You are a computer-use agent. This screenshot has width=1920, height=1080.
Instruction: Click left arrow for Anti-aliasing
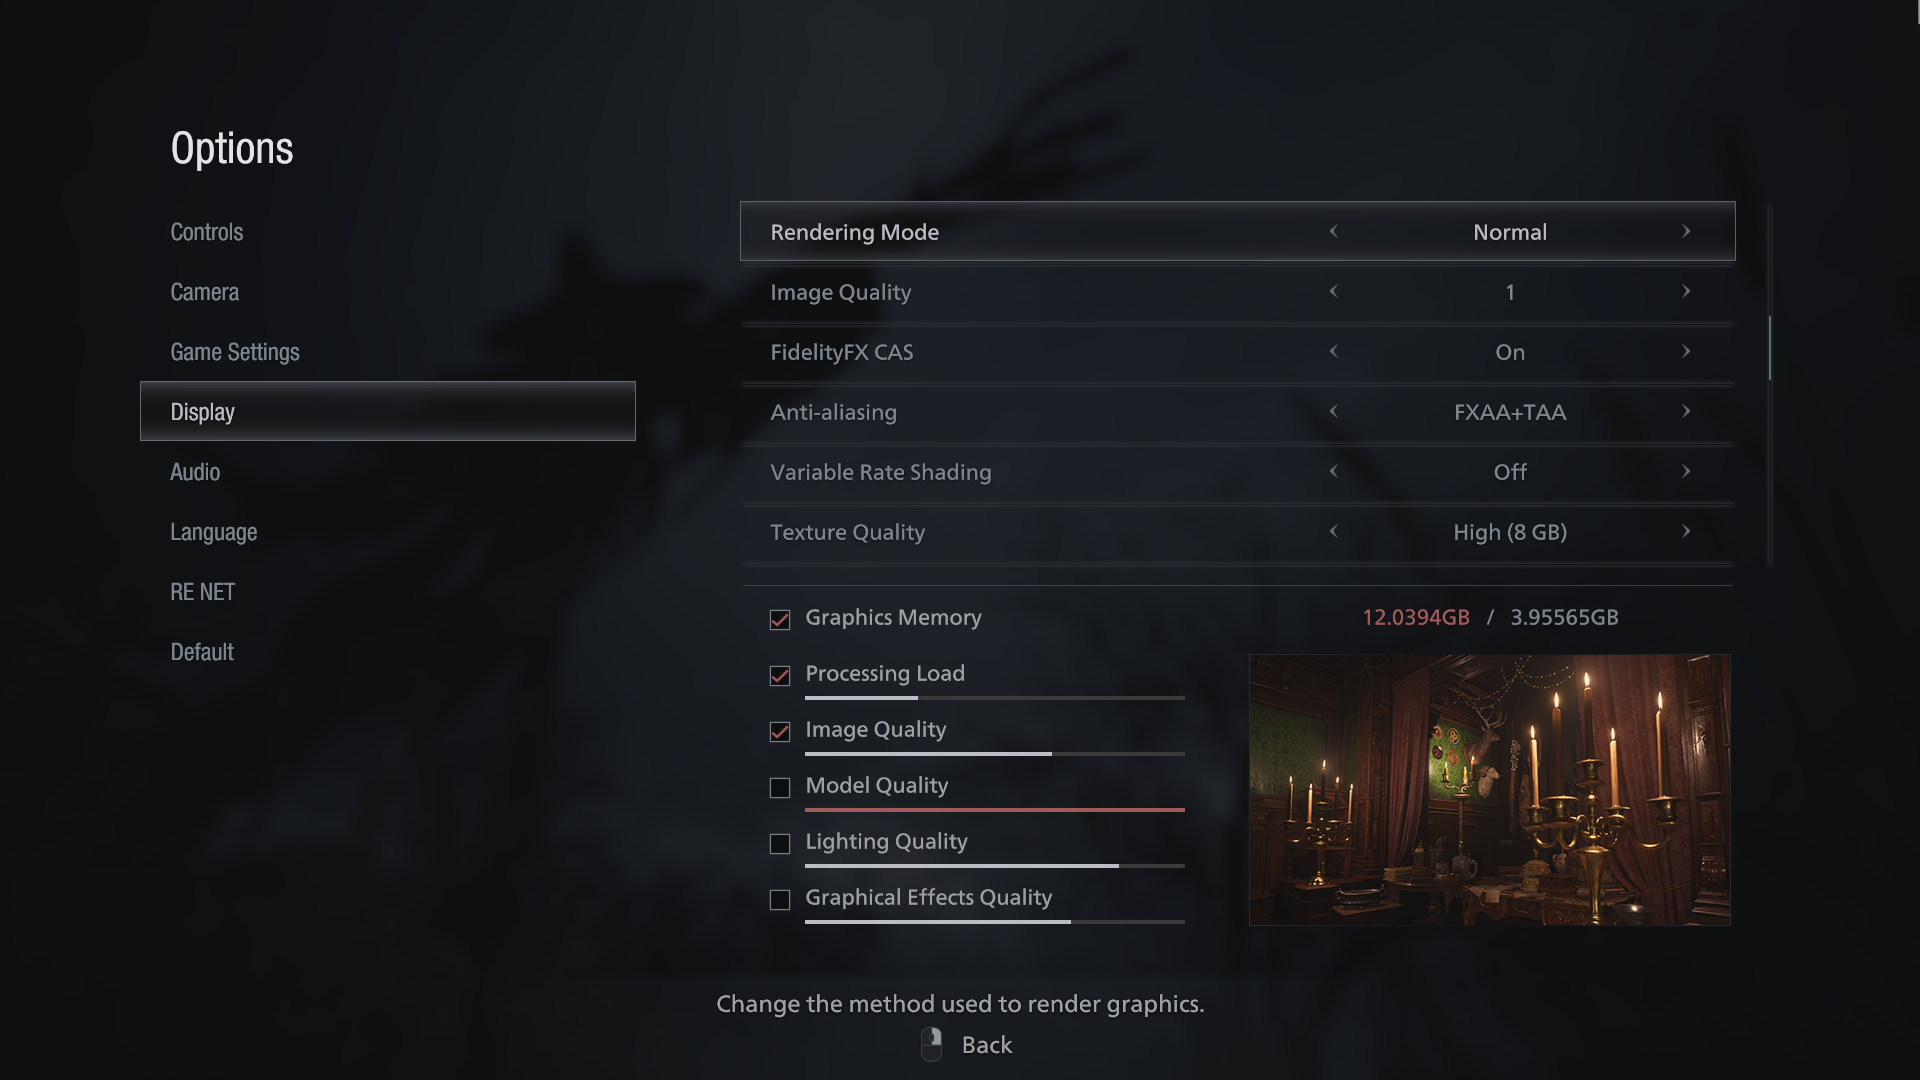(x=1333, y=411)
